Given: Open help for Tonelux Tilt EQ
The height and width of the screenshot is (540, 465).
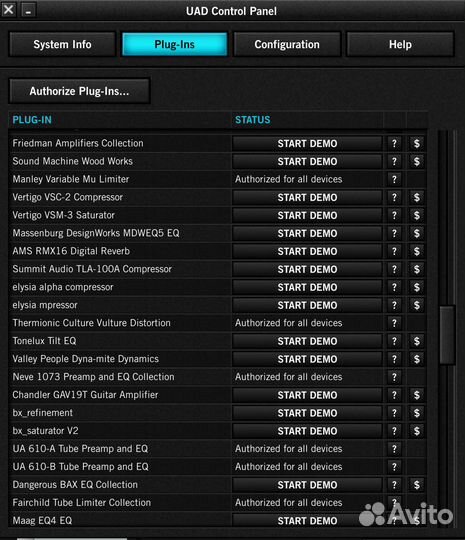Looking at the screenshot, I should click(394, 341).
